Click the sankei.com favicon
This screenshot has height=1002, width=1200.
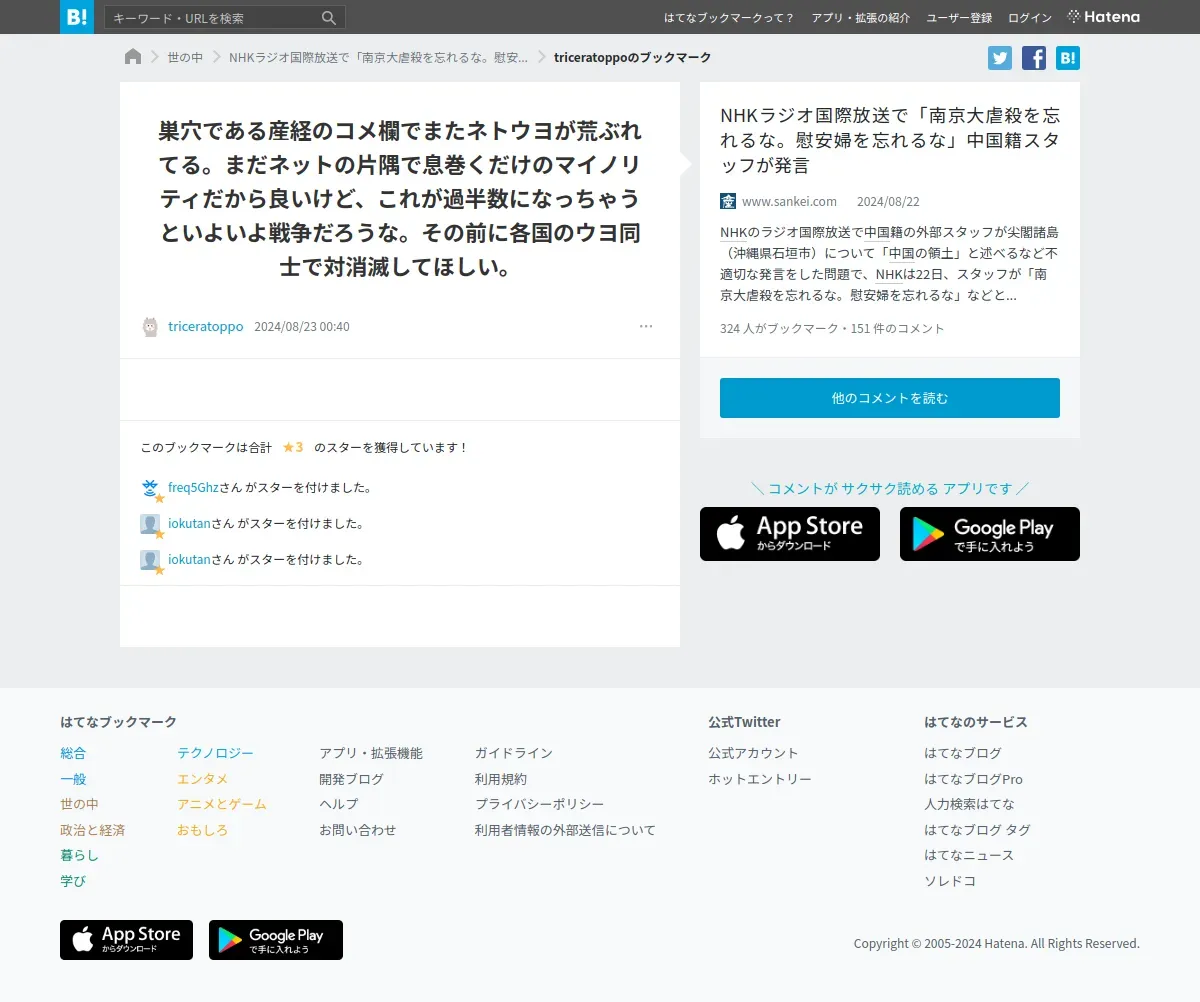[x=728, y=201]
